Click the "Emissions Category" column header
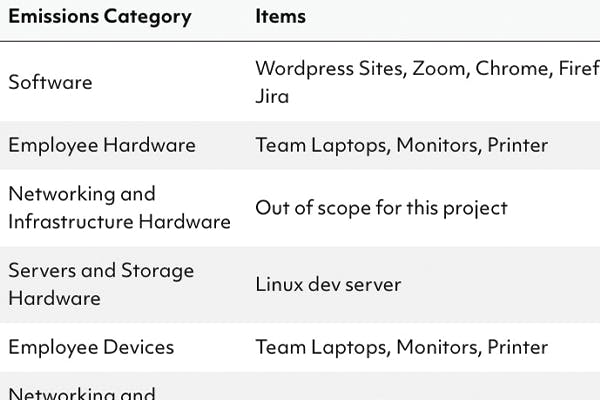This screenshot has height=400, width=600. click(99, 17)
